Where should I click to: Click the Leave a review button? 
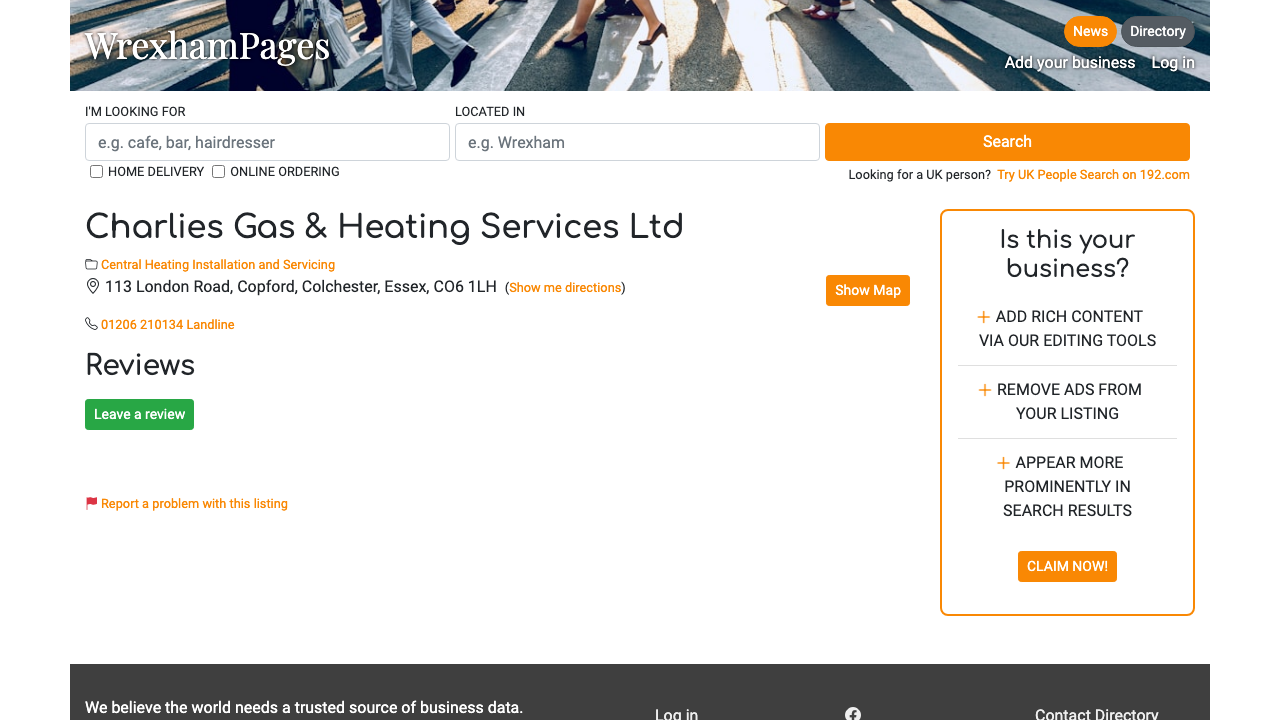click(139, 414)
